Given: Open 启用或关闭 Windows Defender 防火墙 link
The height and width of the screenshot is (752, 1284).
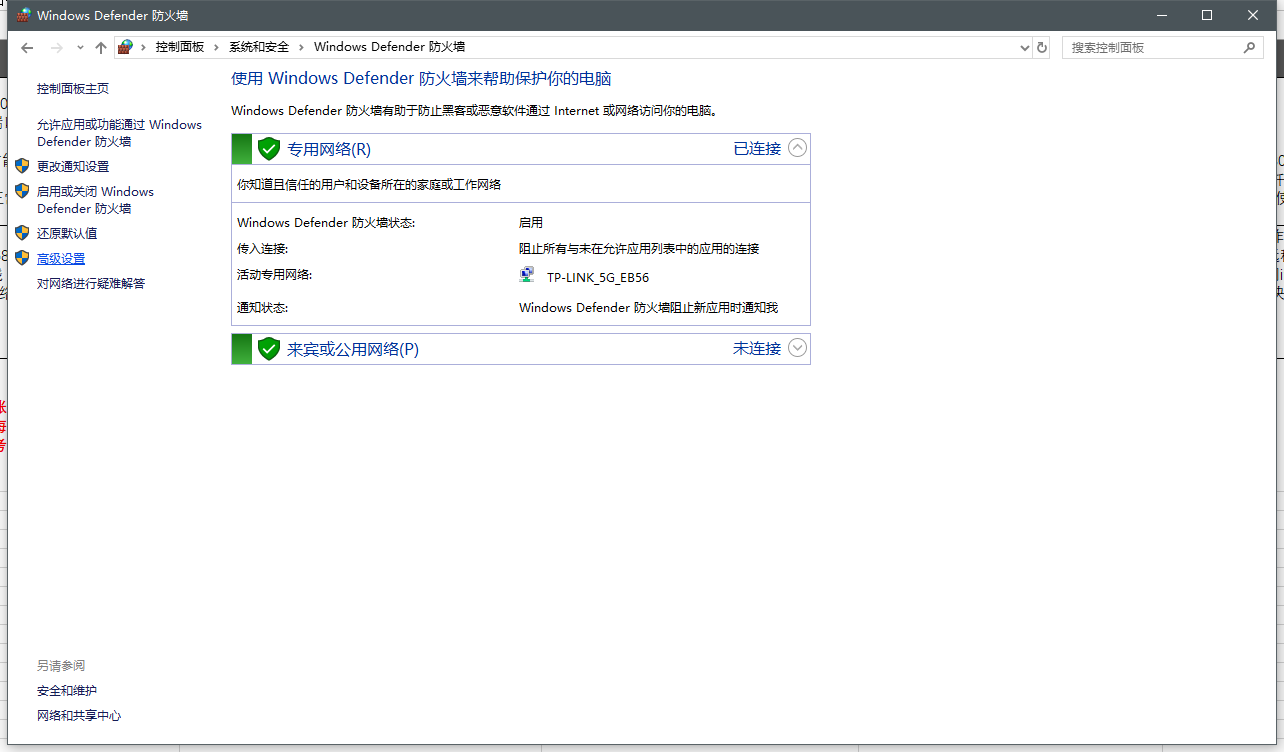Looking at the screenshot, I should (95, 200).
